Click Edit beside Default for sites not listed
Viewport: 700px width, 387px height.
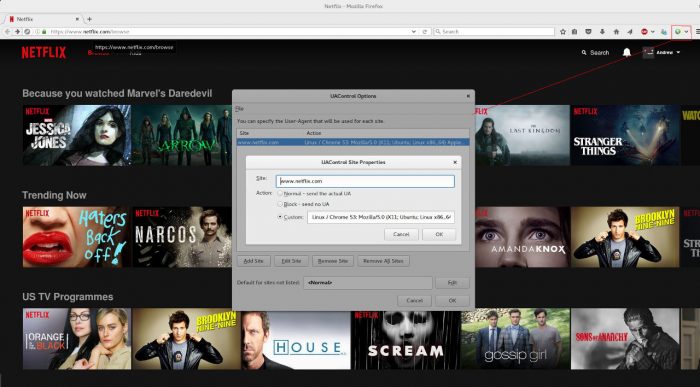452,283
